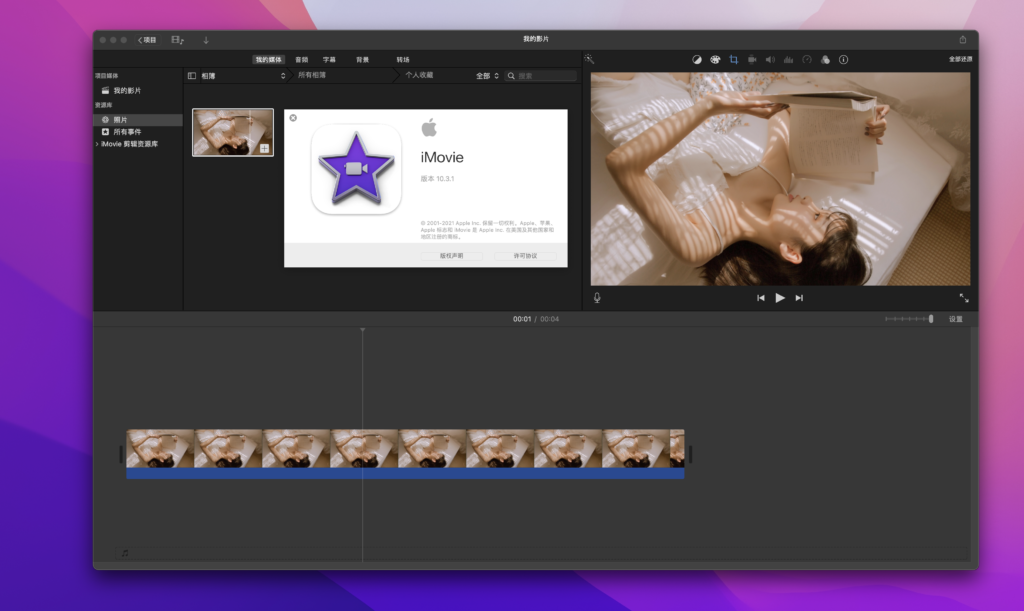Viewport: 1024px width, 611px height.
Task: Click 全部还原 to reset adjustments
Action: 960,59
